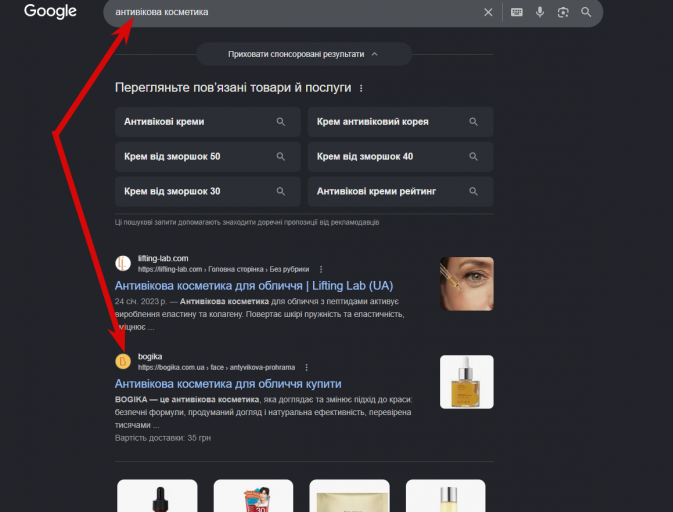
Task: Submit search with magnifier icon in search bar
Action: (x=586, y=12)
